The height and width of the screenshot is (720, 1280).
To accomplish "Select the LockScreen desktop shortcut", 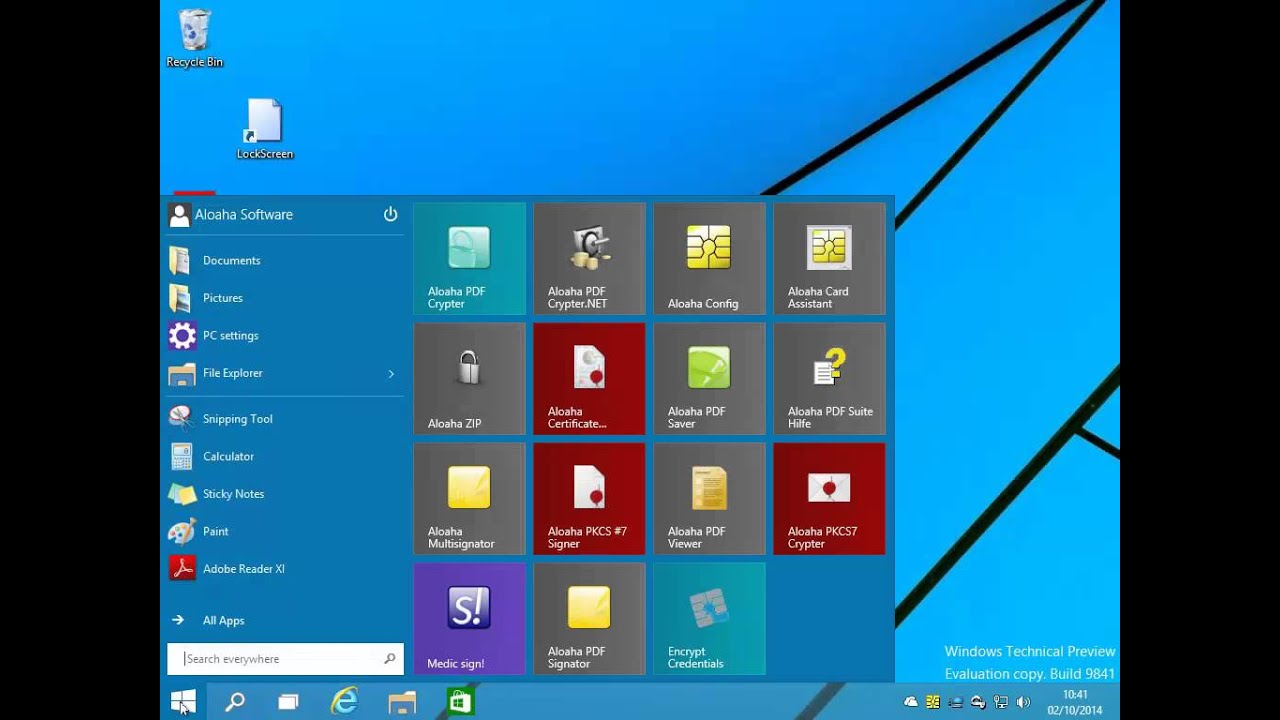I will [265, 129].
